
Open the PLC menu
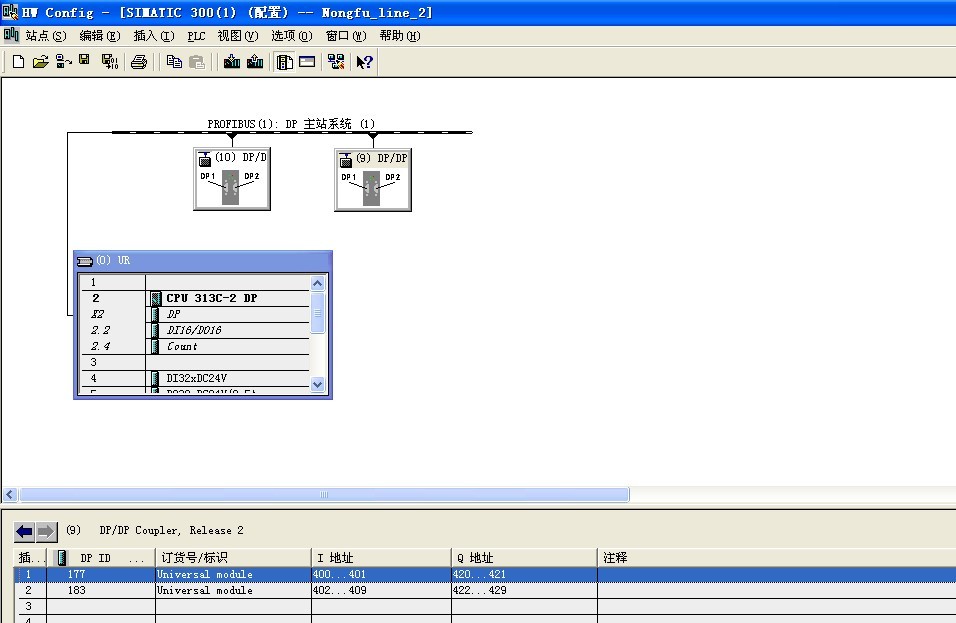pyautogui.click(x=196, y=36)
